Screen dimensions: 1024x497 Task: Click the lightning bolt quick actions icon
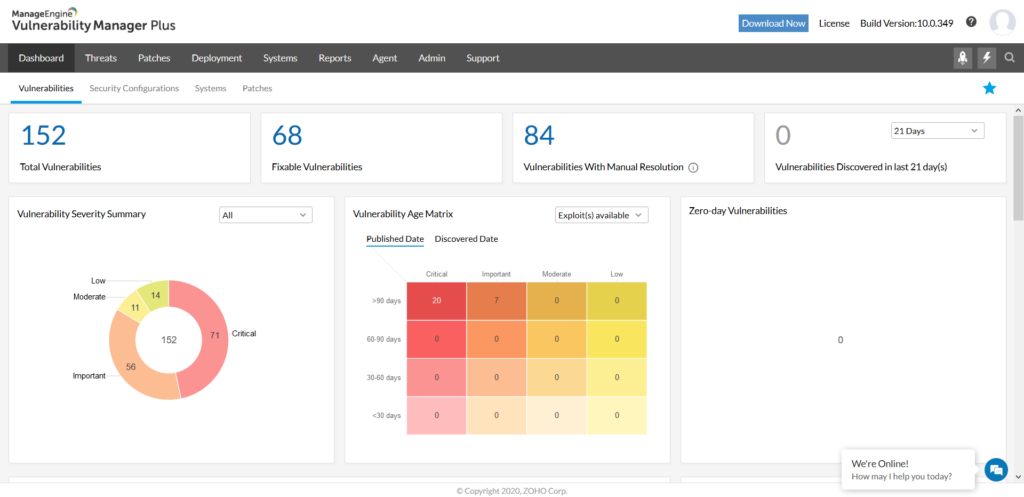[x=987, y=58]
